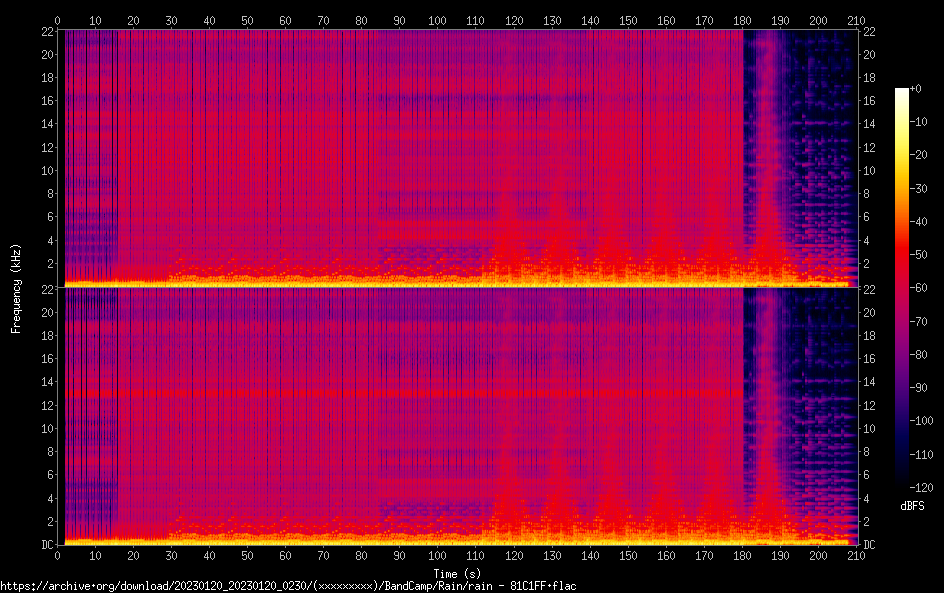Click the 180 tick on the top time axis
Image resolution: width=944 pixels, height=593 pixels.
tap(743, 20)
